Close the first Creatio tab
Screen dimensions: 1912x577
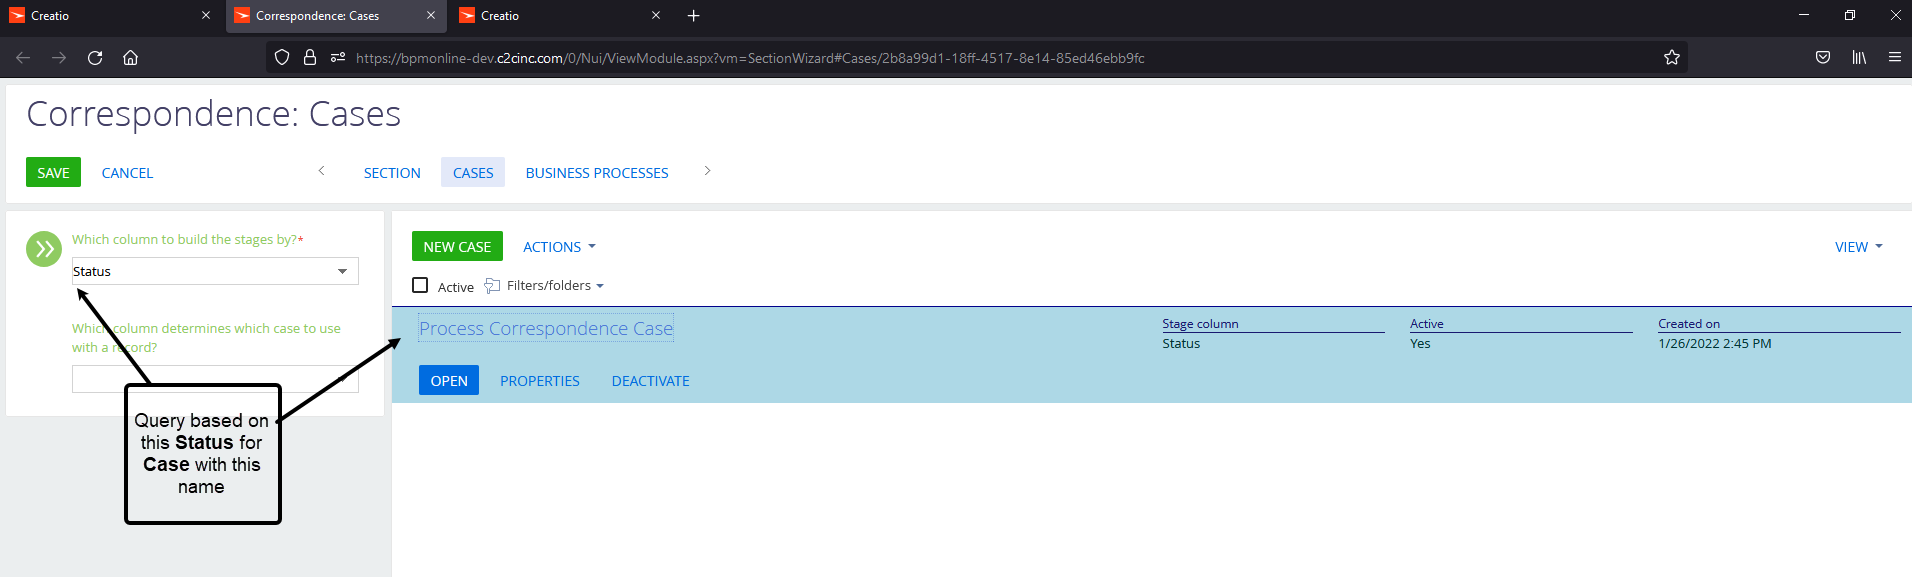point(206,16)
